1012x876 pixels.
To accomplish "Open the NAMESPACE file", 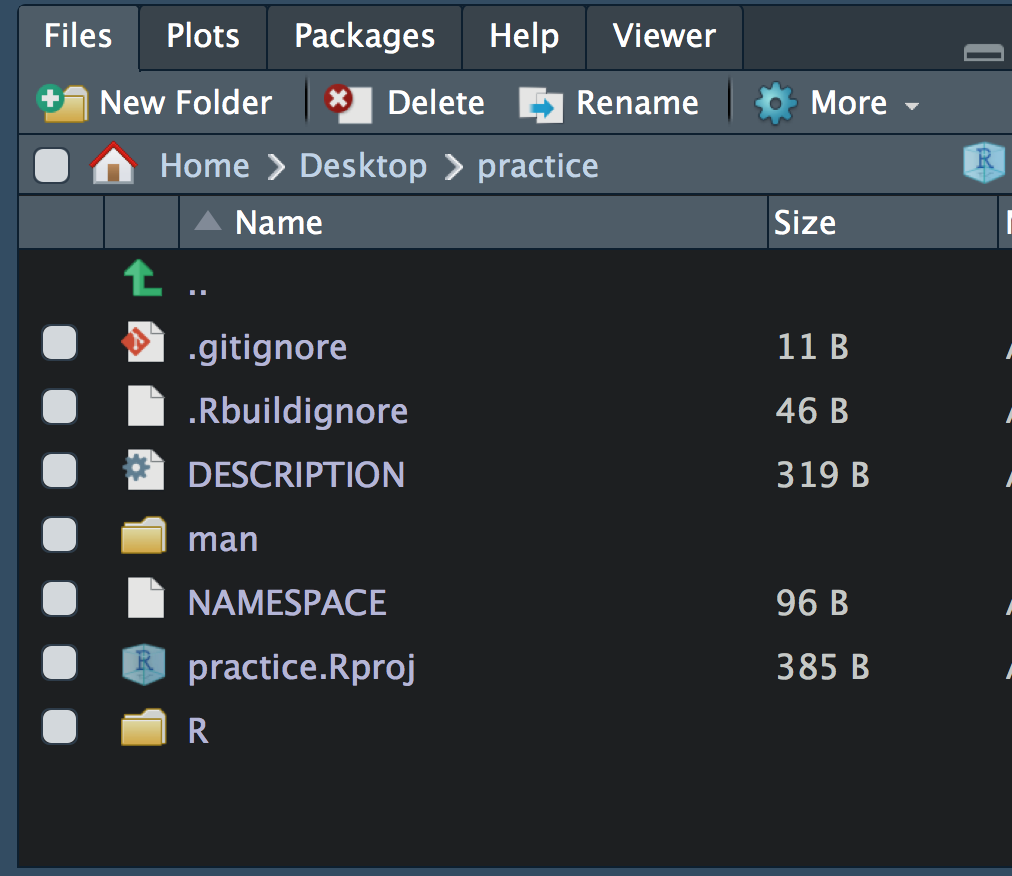I will [x=287, y=603].
